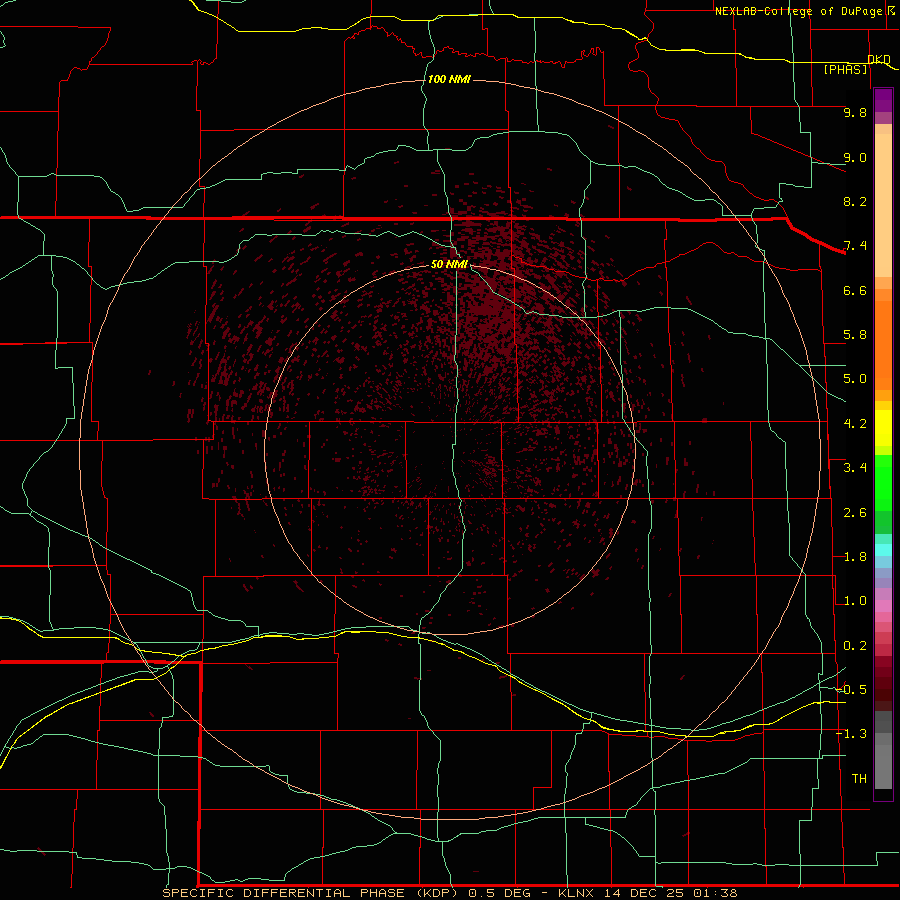The image size is (900, 900).
Task: Click the 9.0 value on the color scale
Action: [855, 157]
